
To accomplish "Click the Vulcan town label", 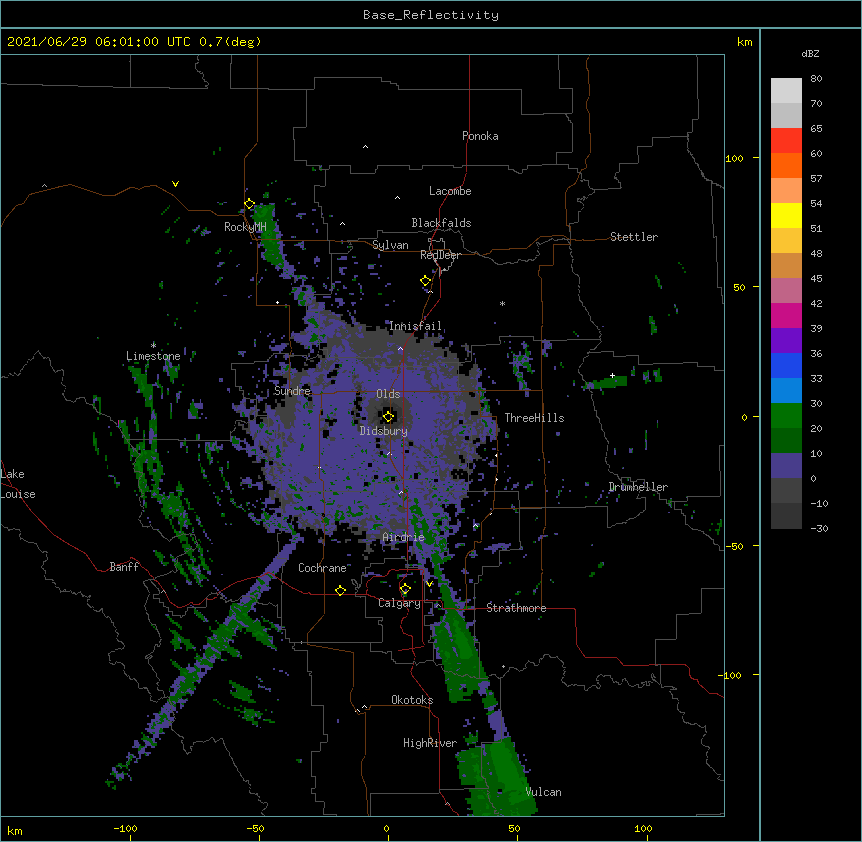I will [x=543, y=792].
